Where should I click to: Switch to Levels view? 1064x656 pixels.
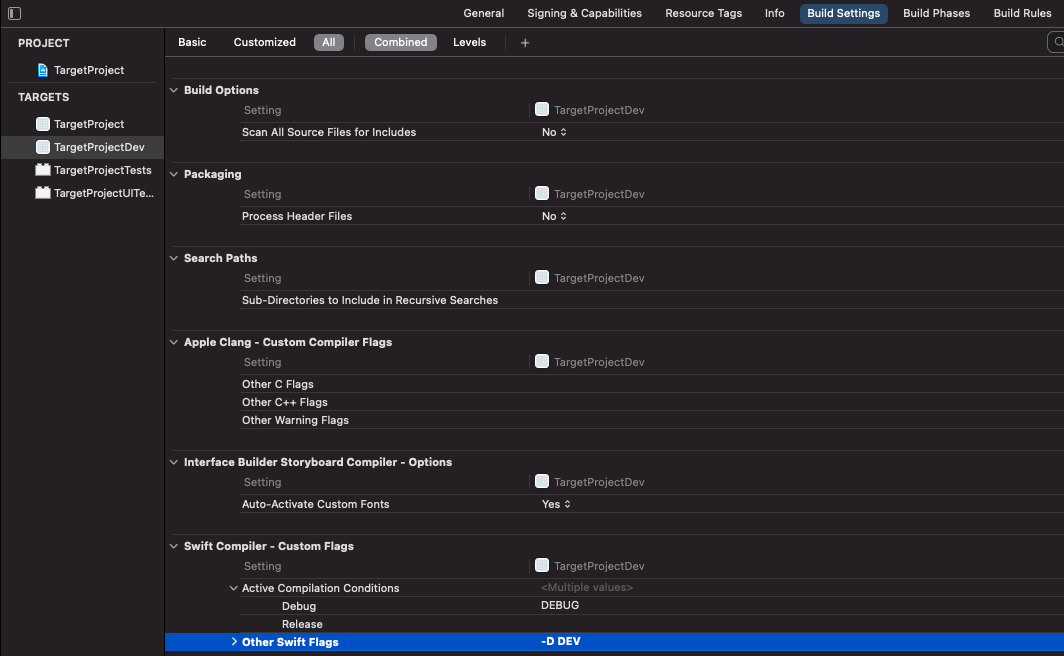point(470,42)
